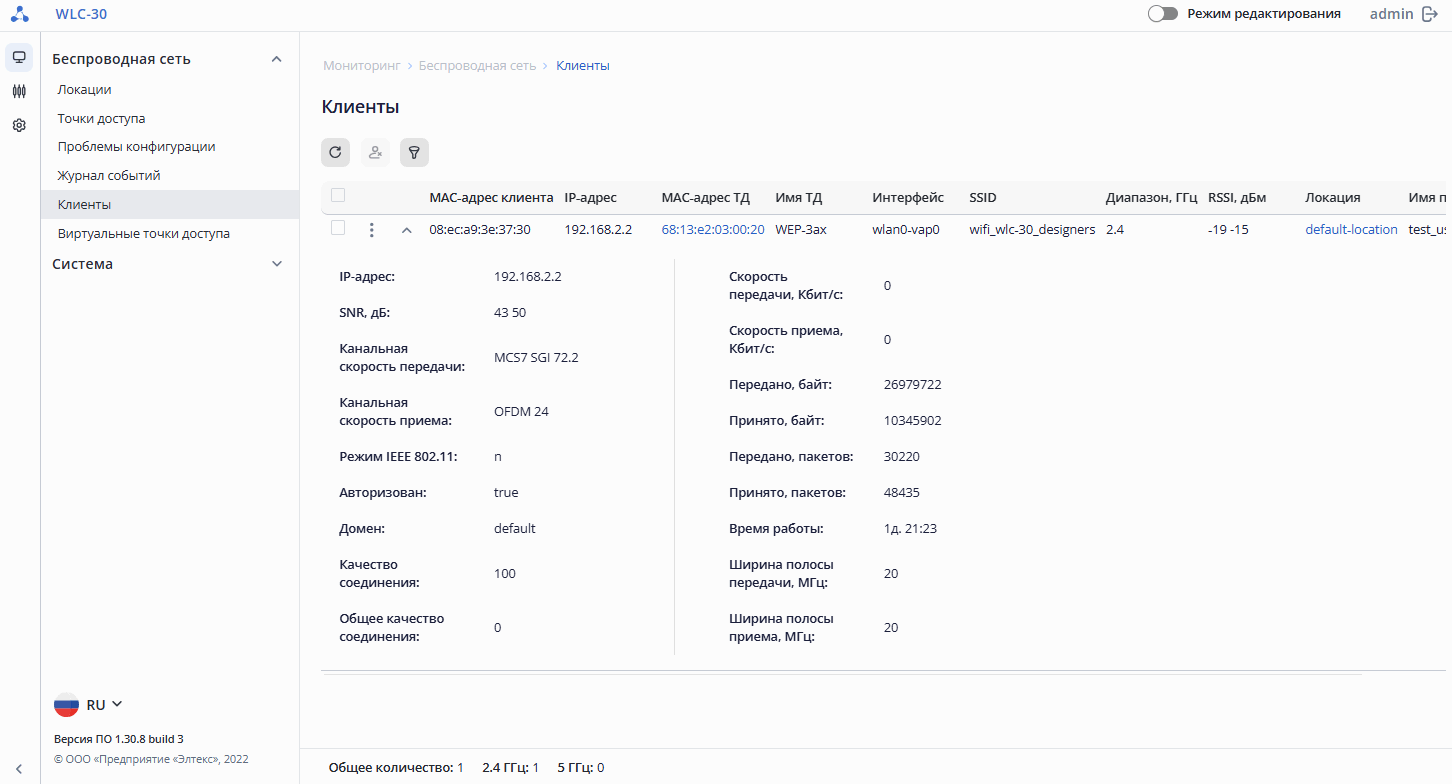
Task: Toggle the Режим редактирования switch
Action: point(1162,14)
